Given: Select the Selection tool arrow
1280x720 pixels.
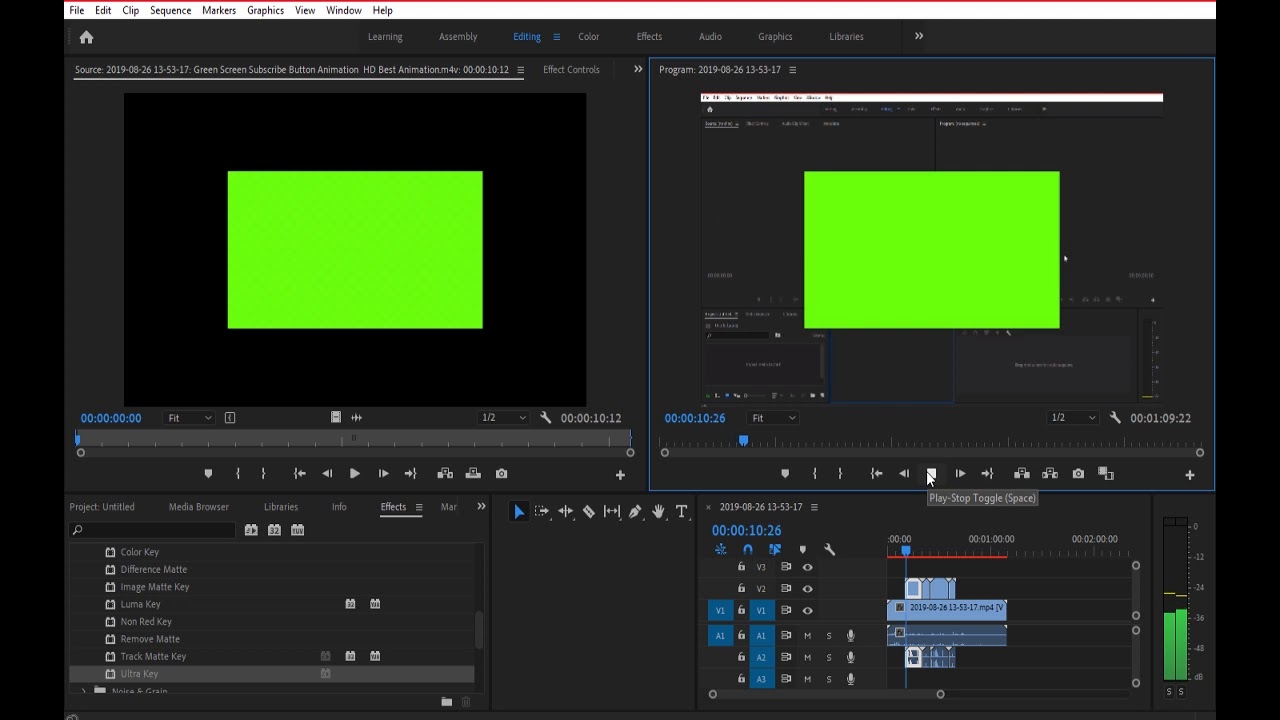Looking at the screenshot, I should point(519,511).
